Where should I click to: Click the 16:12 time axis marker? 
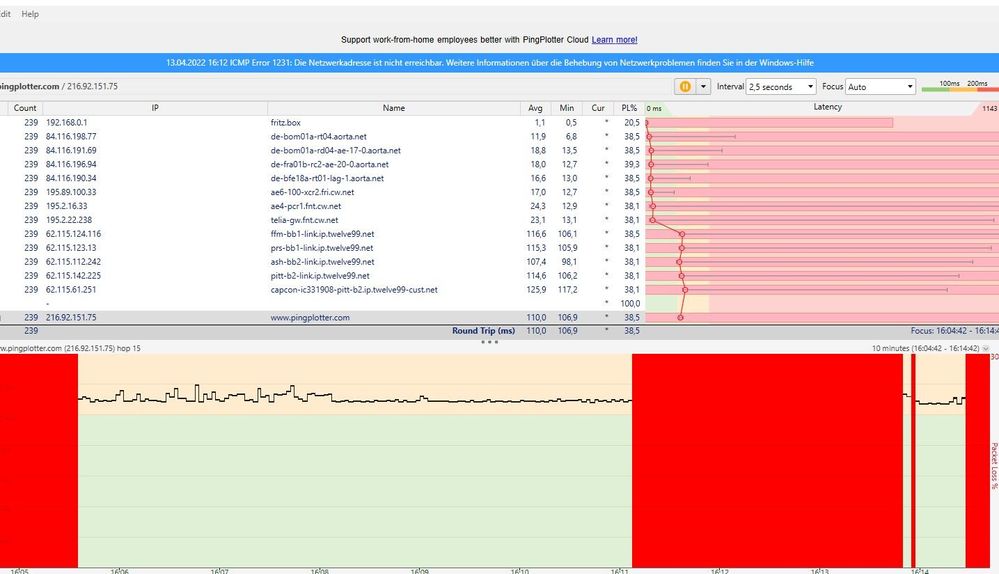[719, 571]
